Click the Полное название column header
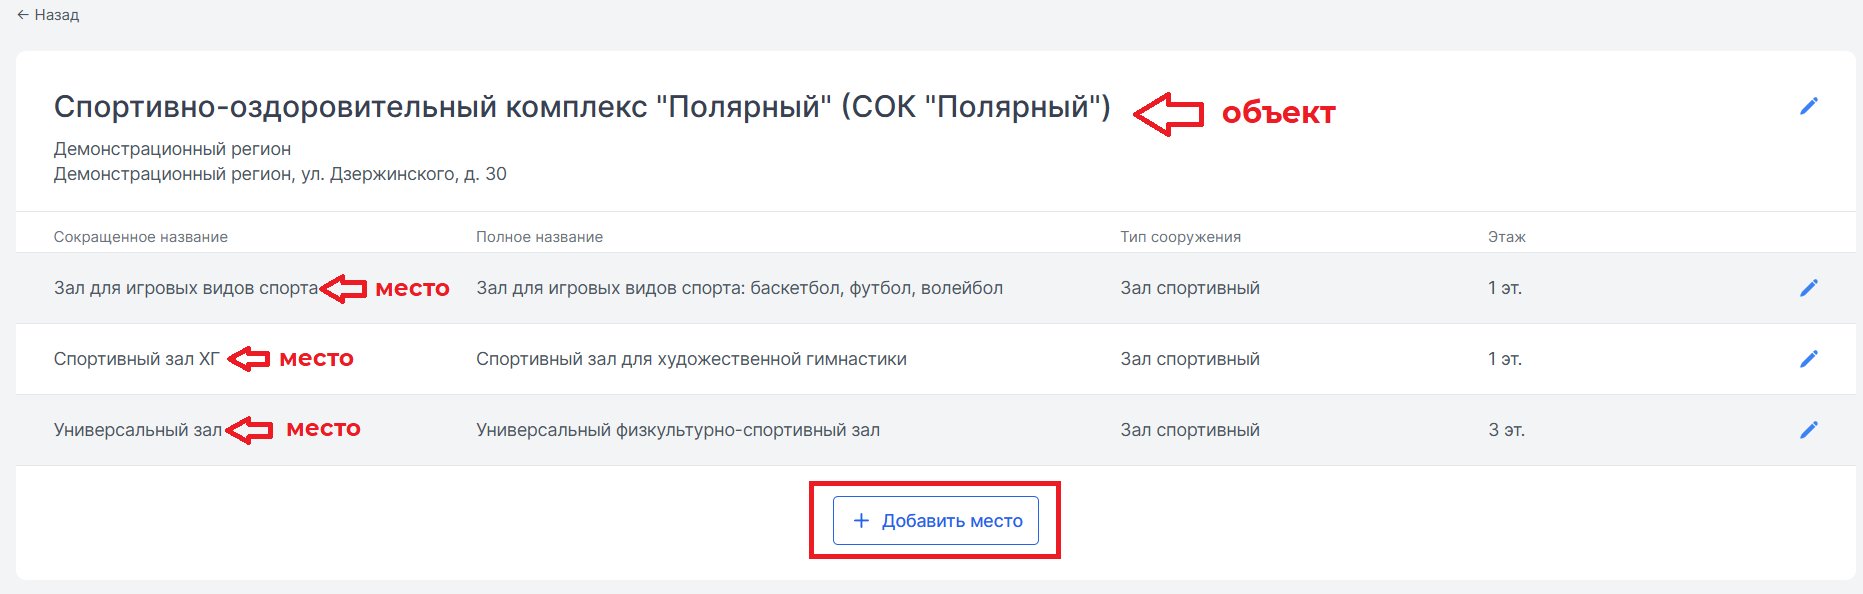The width and height of the screenshot is (1863, 594). 539,237
